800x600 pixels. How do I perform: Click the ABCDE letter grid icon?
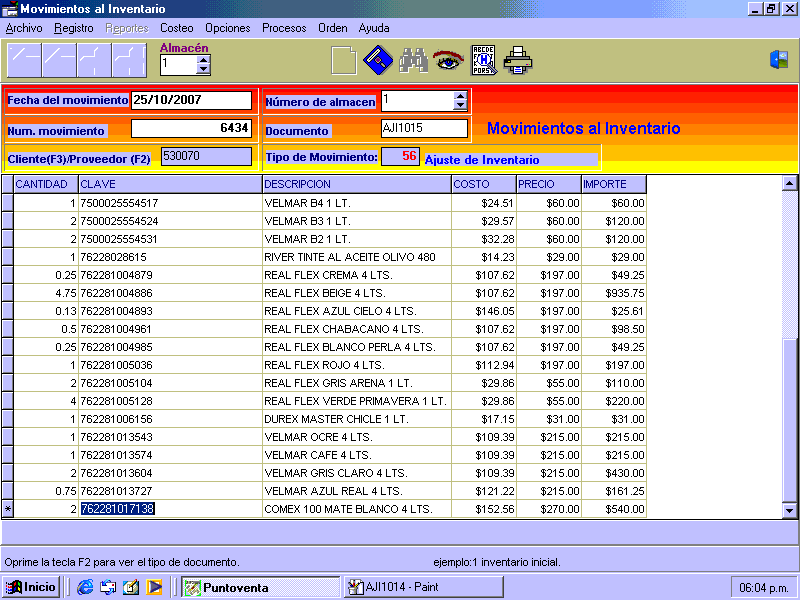[x=483, y=61]
